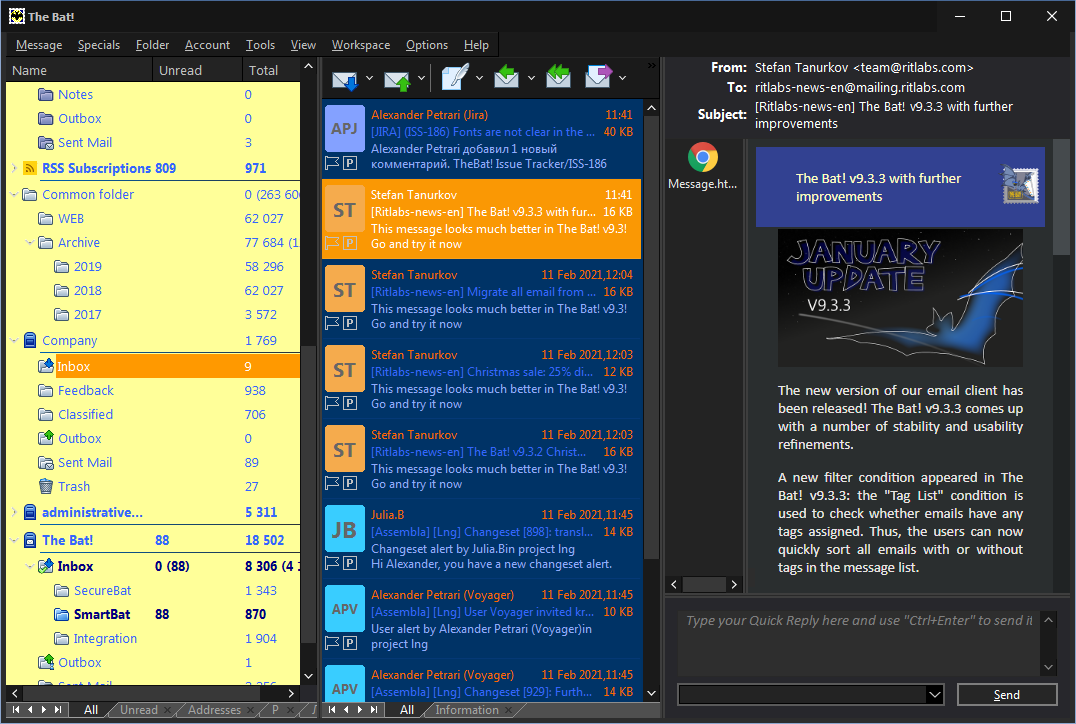1076x724 pixels.
Task: Switch to the Unread folder tab
Action: tap(139, 710)
